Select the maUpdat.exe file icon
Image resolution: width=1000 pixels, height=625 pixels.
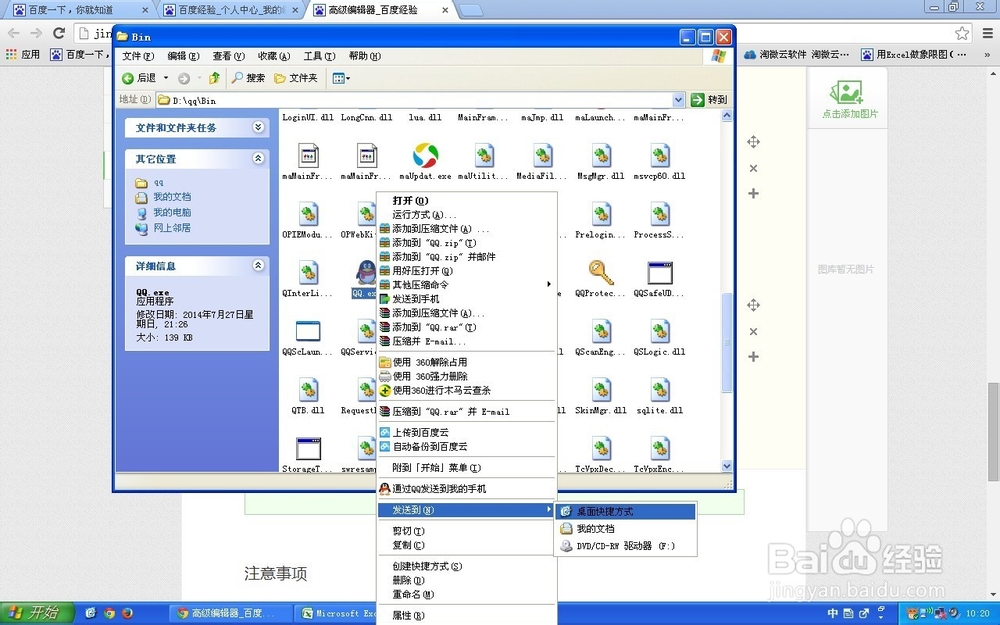[425, 155]
